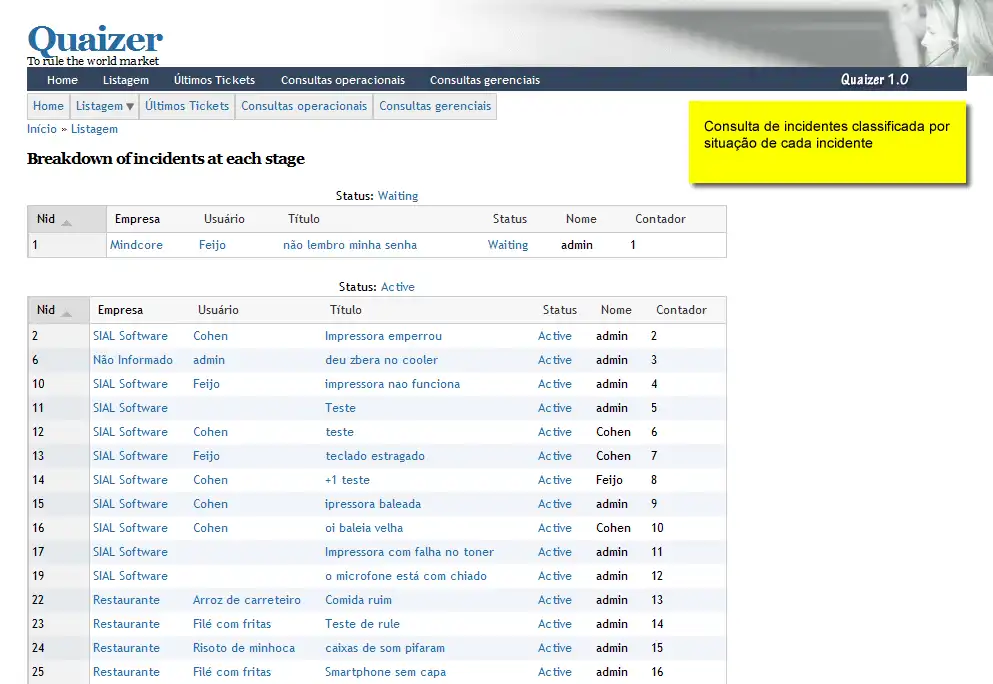Click Título column header in Active table

345,310
